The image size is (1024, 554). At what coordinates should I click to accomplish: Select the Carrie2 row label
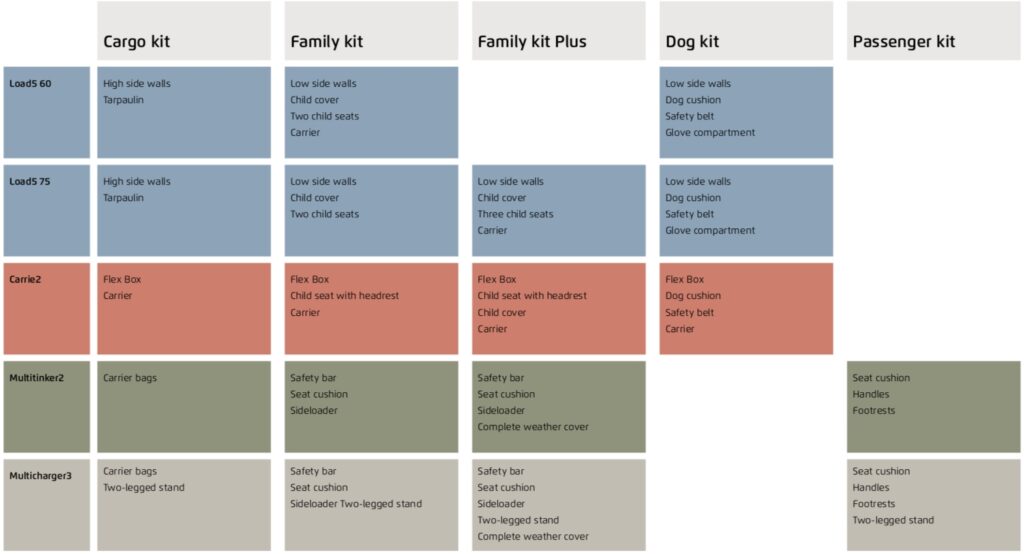[x=46, y=308]
